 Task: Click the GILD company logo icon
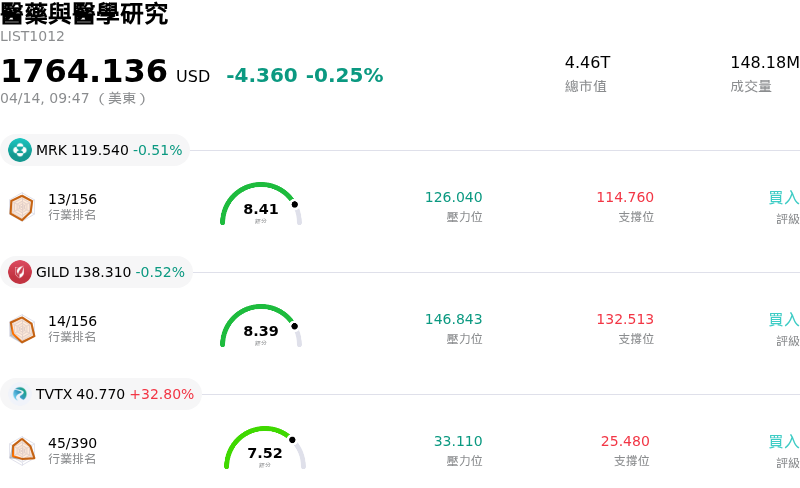coord(20,272)
